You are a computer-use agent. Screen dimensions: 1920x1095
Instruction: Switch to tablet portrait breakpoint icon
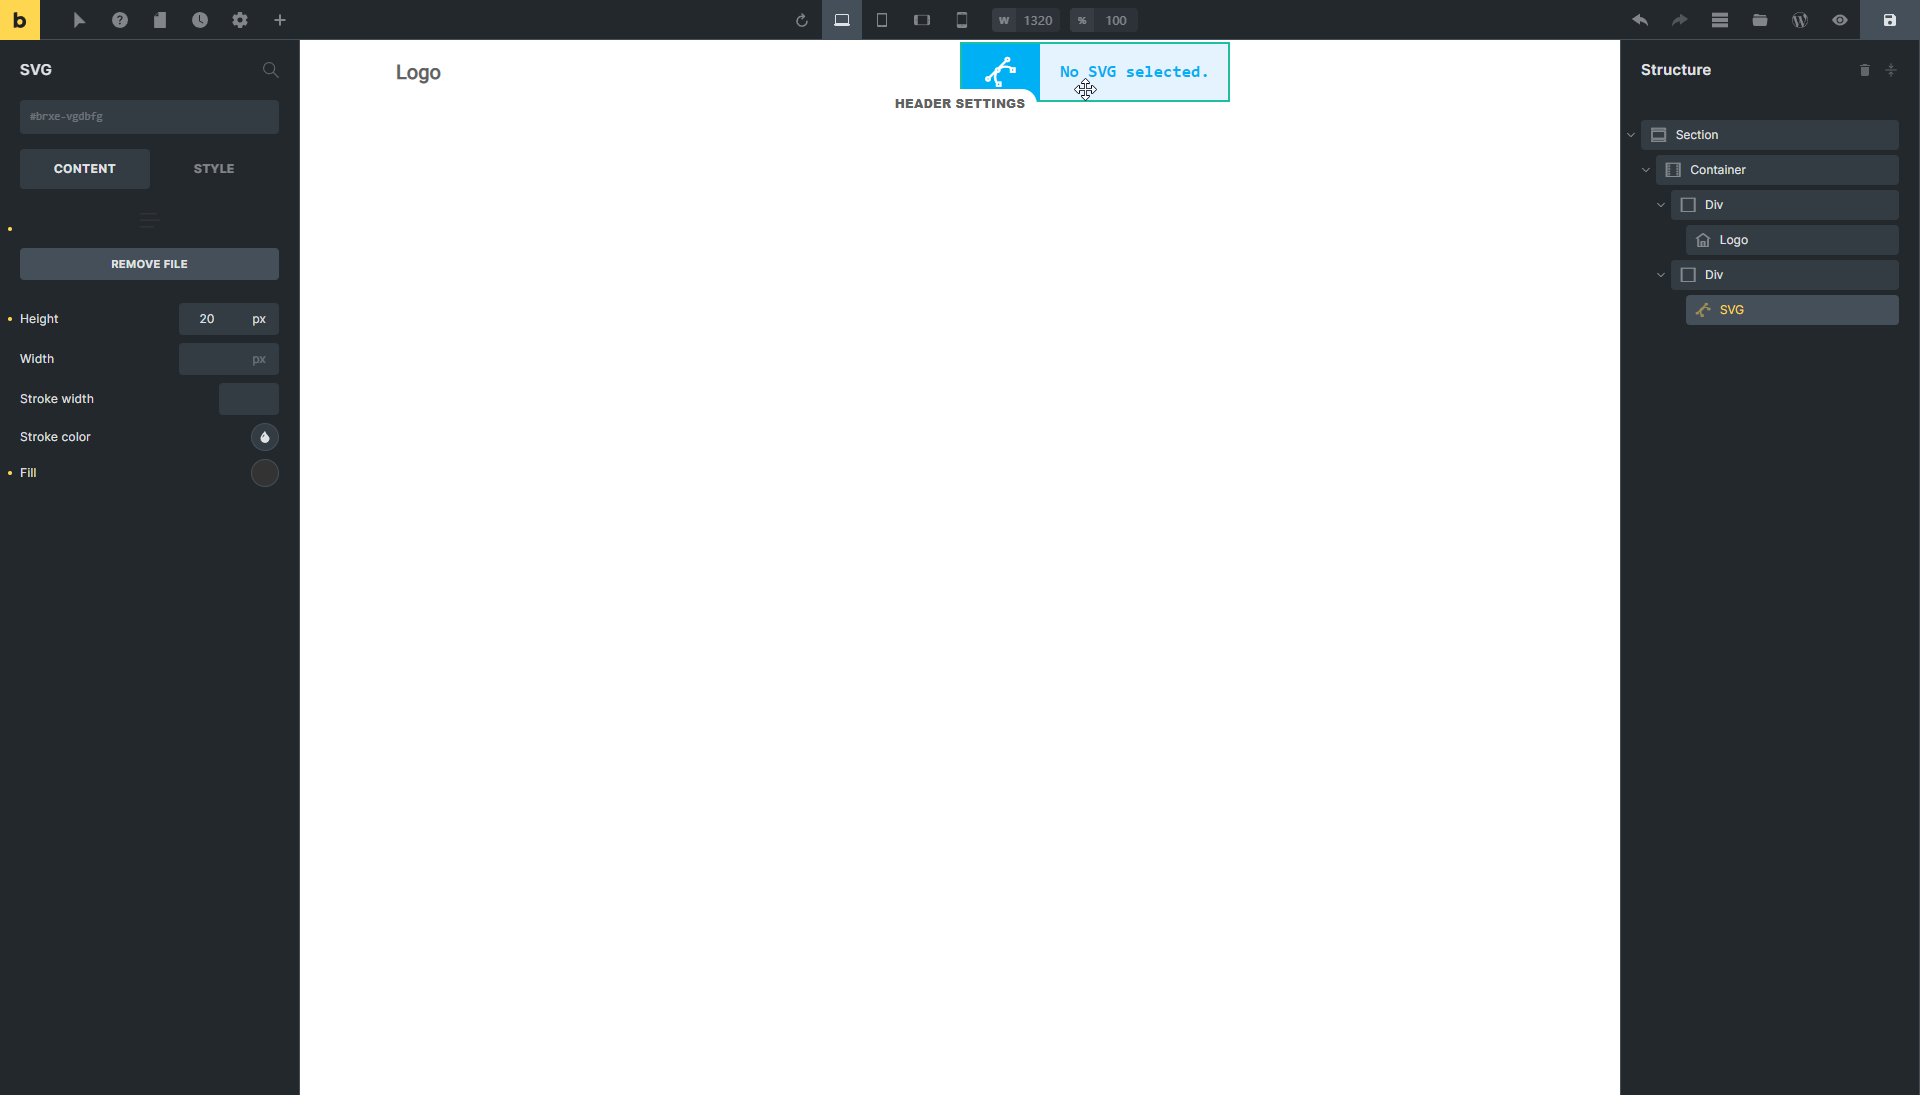point(882,20)
